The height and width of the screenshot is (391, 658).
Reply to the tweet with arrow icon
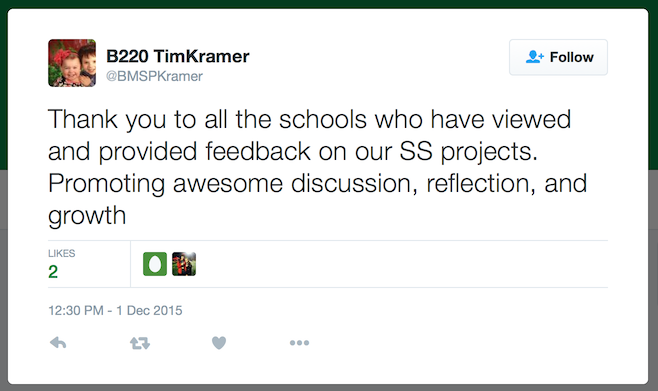coord(58,343)
